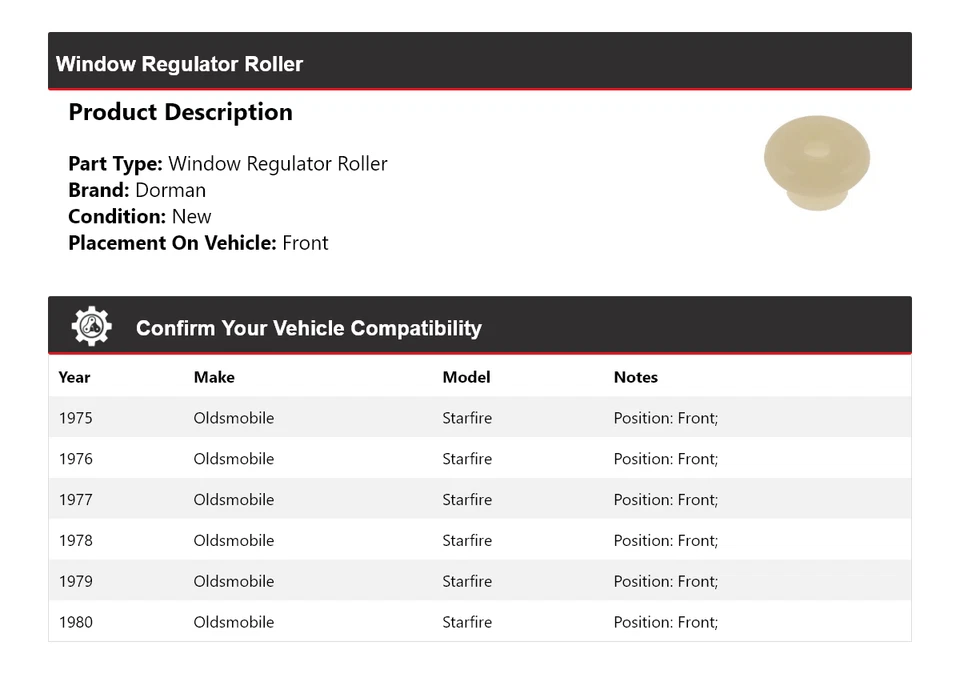This screenshot has height=674, width=960.
Task: Click the Placement On Vehicle: Front line
Action: (198, 243)
